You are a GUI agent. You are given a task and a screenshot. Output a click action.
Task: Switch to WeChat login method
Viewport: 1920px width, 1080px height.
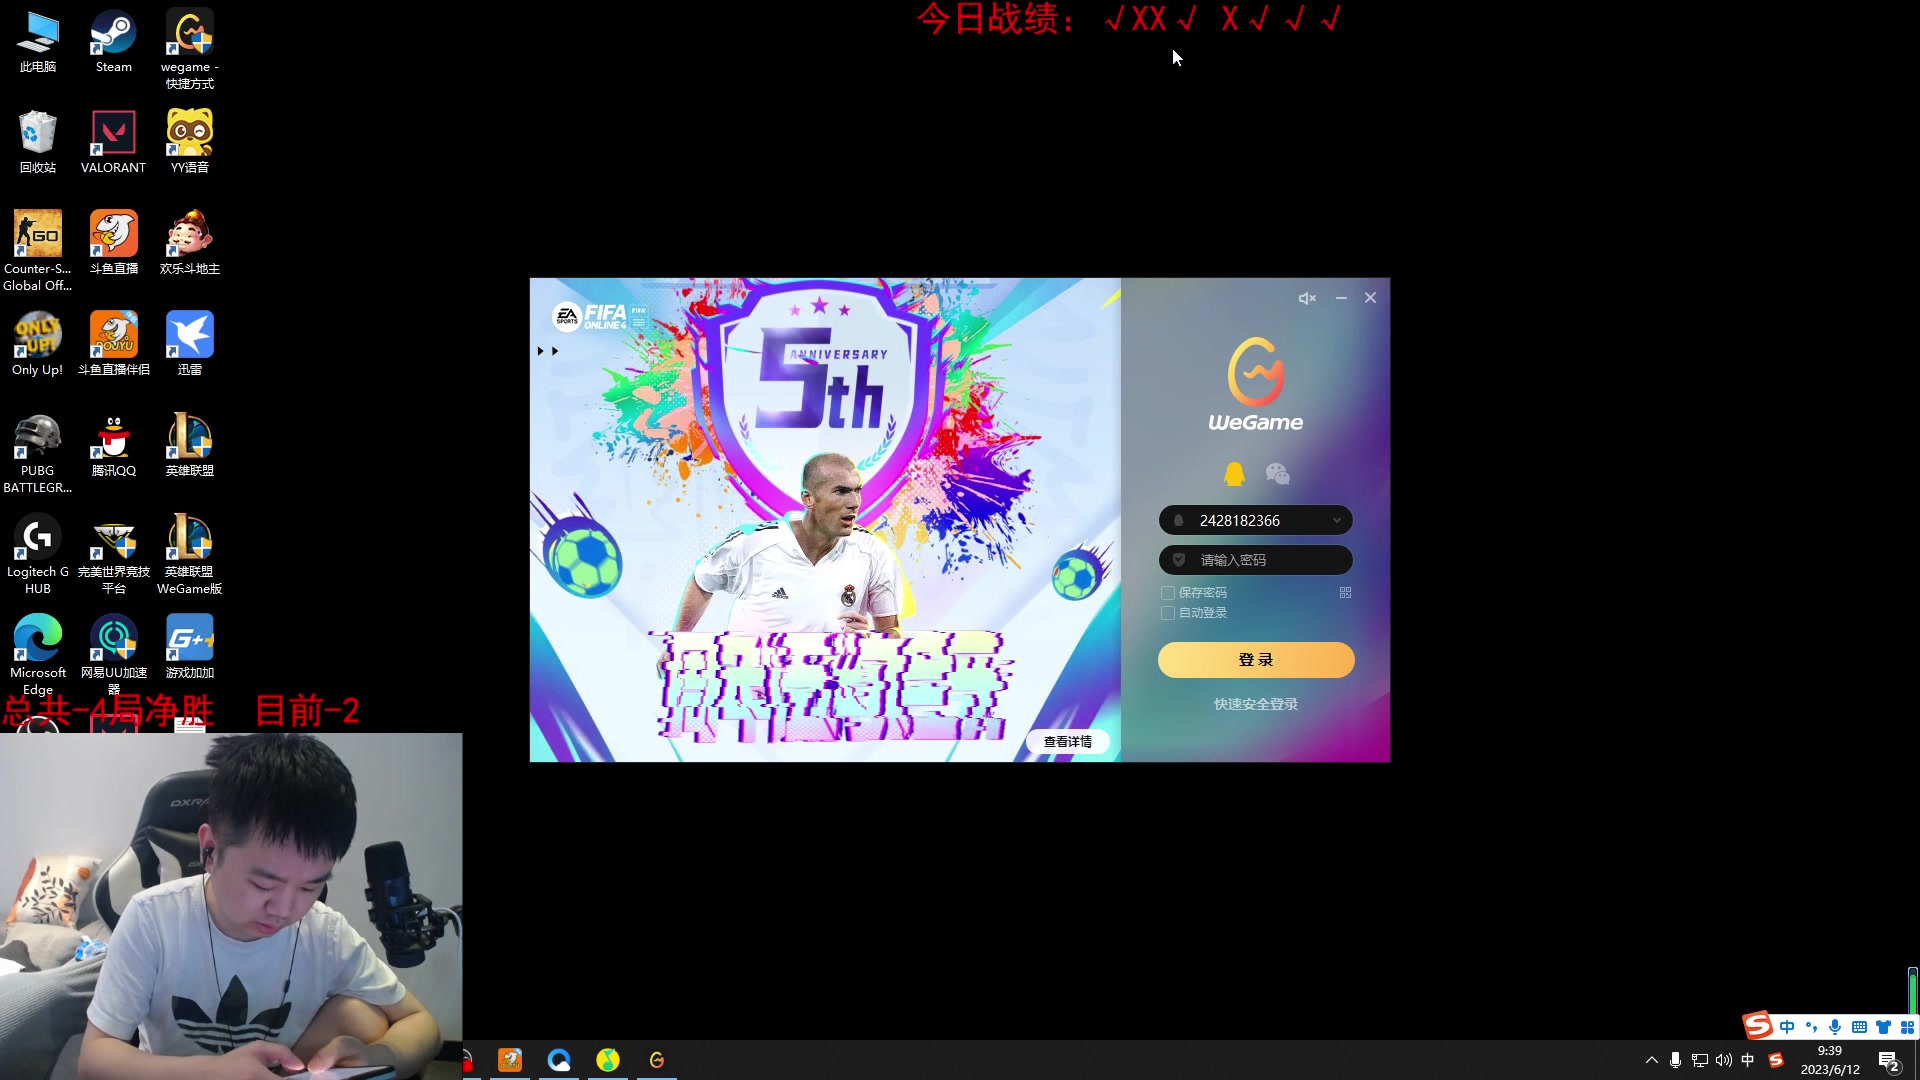click(1278, 474)
